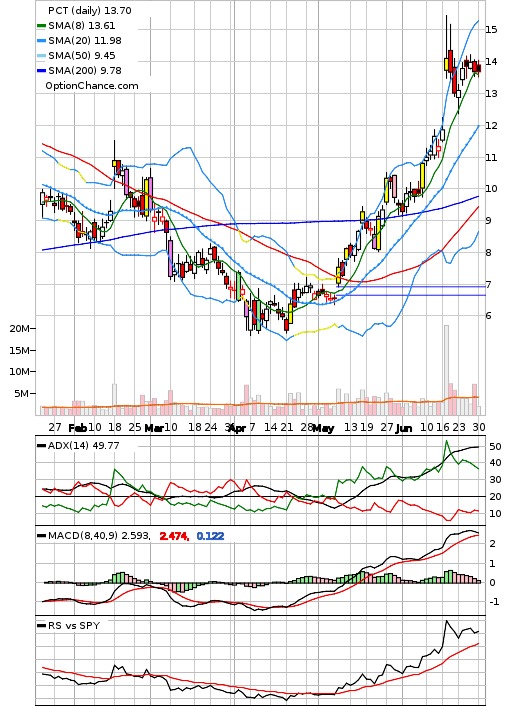This screenshot has height=706, width=526.
Task: Click the Mar month label on date axis
Action: (x=154, y=428)
